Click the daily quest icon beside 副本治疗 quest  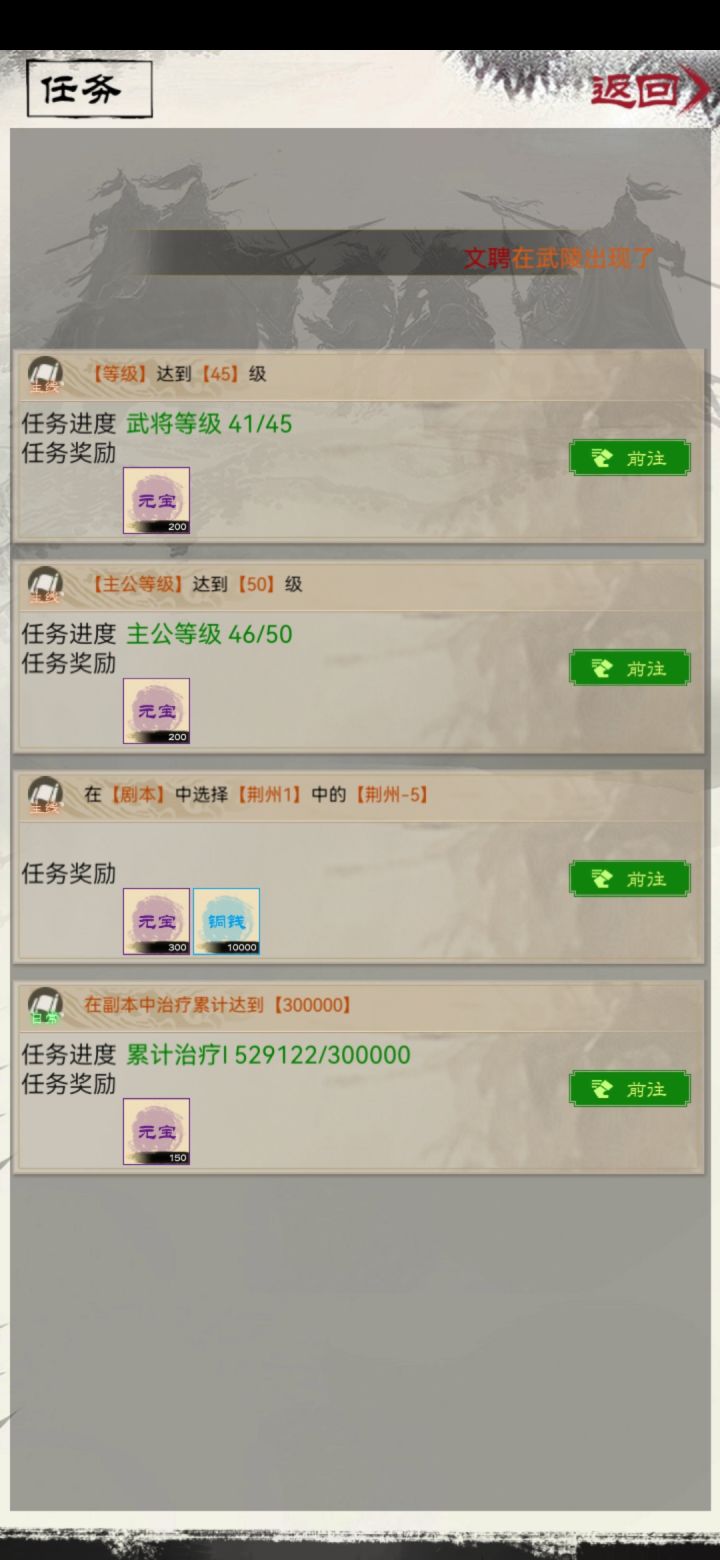click(45, 1006)
